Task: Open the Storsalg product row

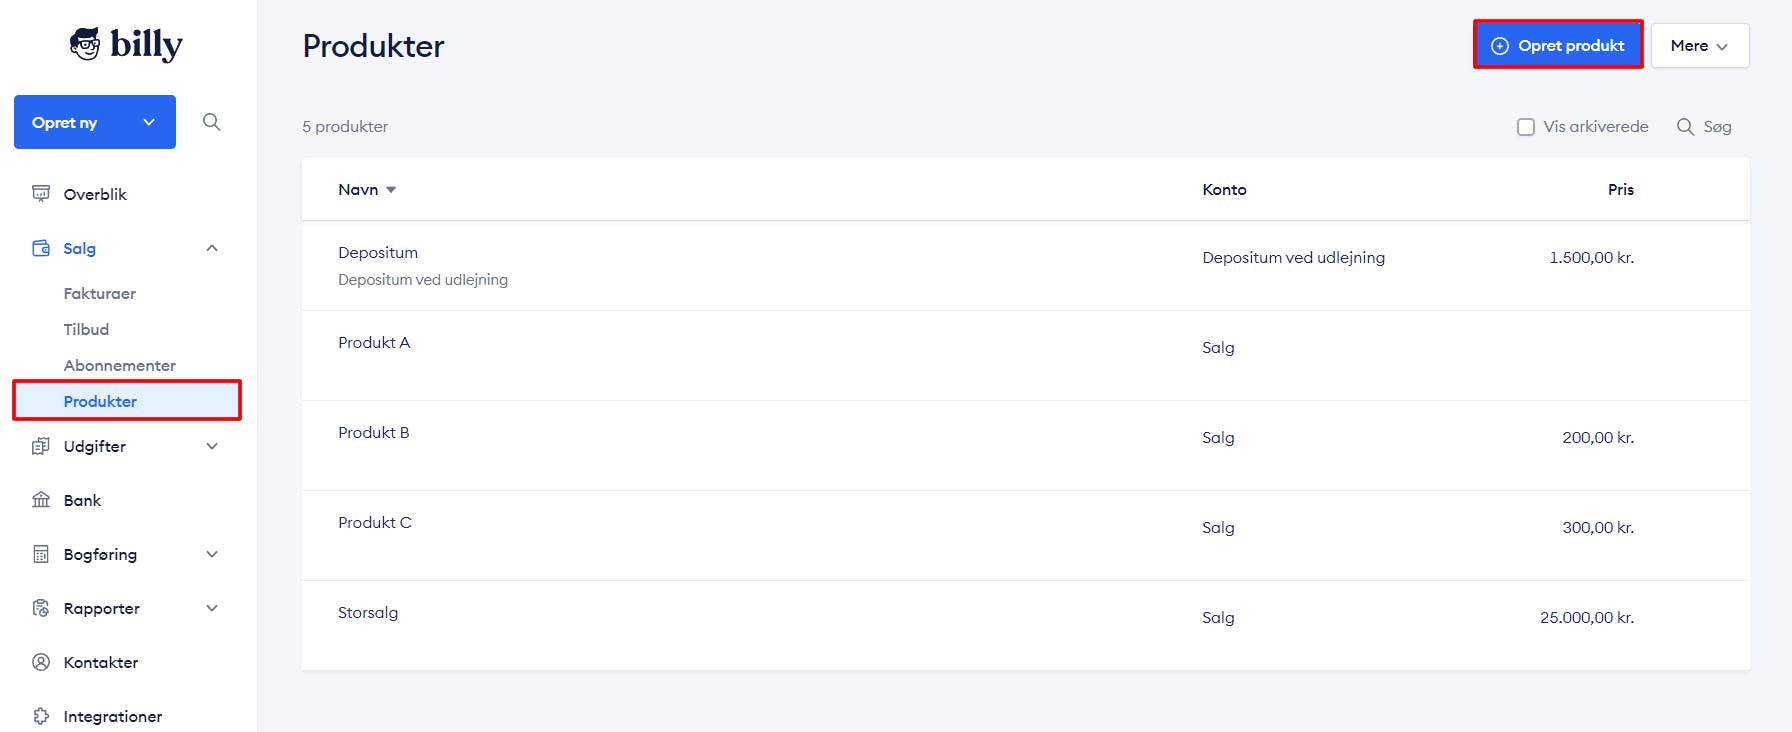Action: coord(1026,626)
